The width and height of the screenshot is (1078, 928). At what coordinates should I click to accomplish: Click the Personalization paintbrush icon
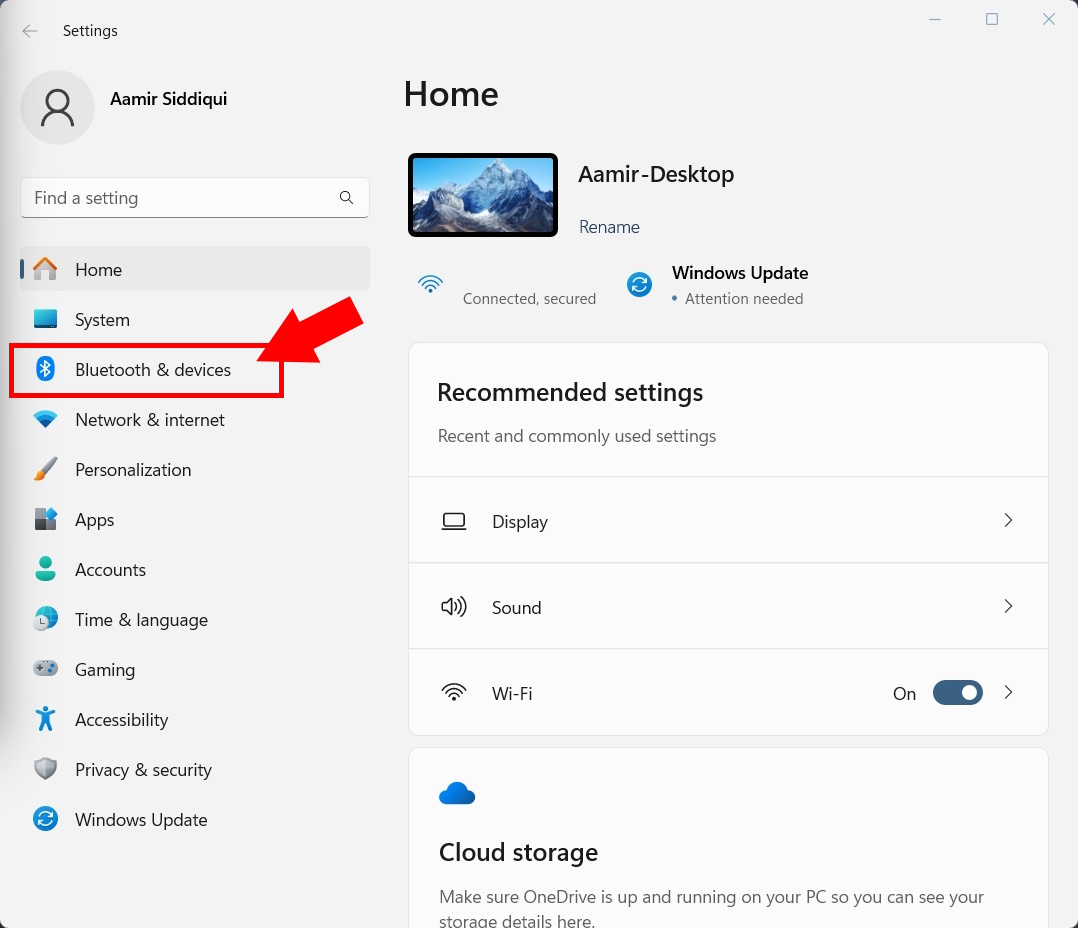point(46,469)
